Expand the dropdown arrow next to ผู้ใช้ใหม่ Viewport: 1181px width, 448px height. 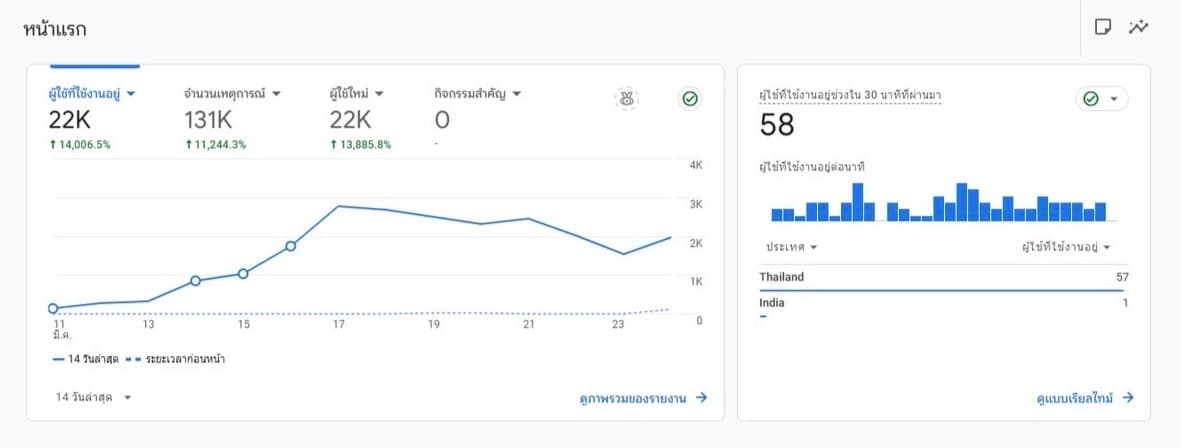(379, 94)
